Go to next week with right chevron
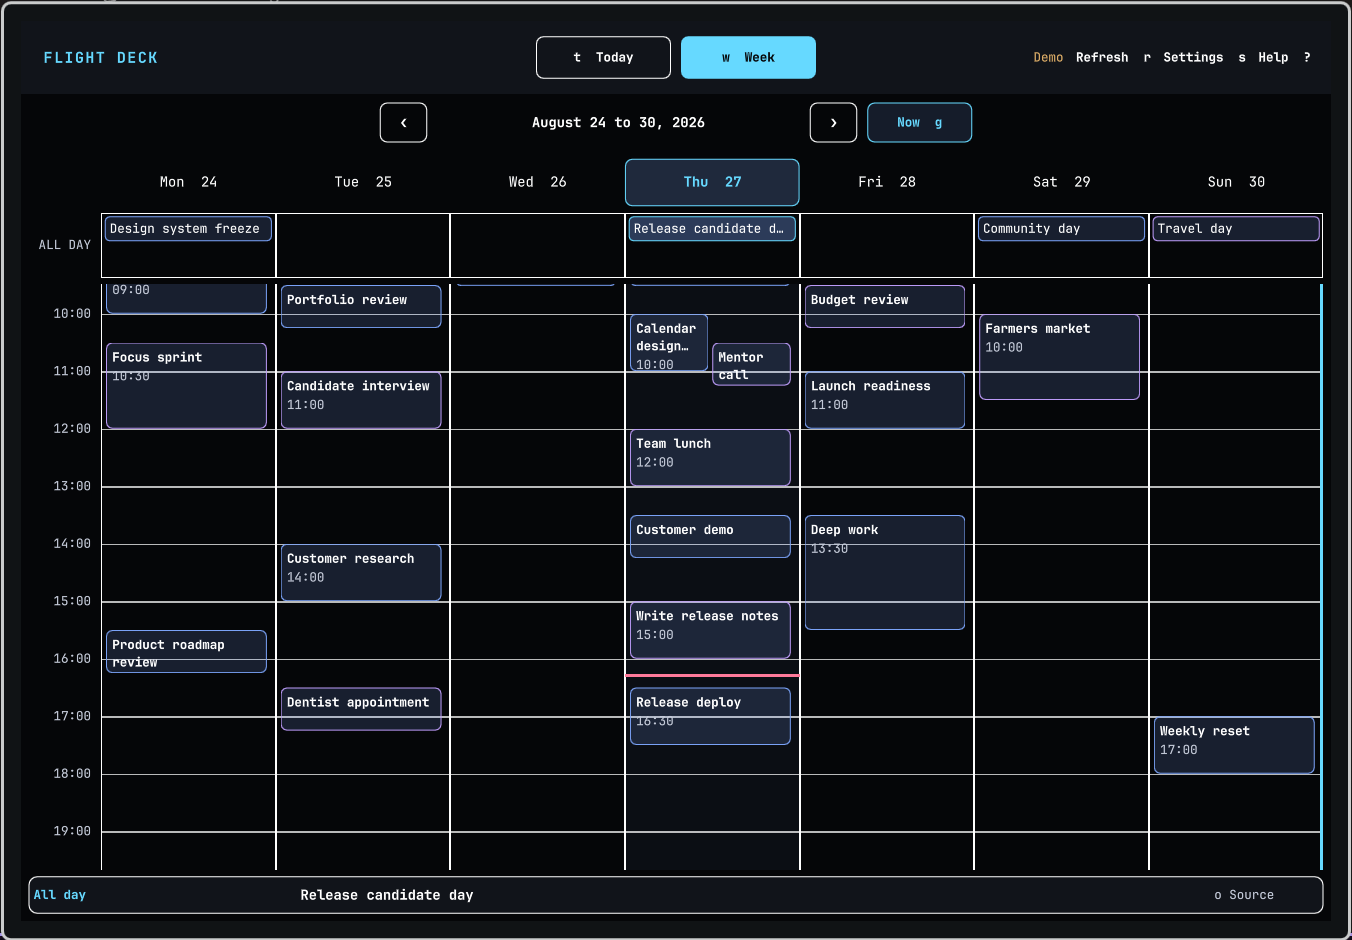 (x=833, y=123)
